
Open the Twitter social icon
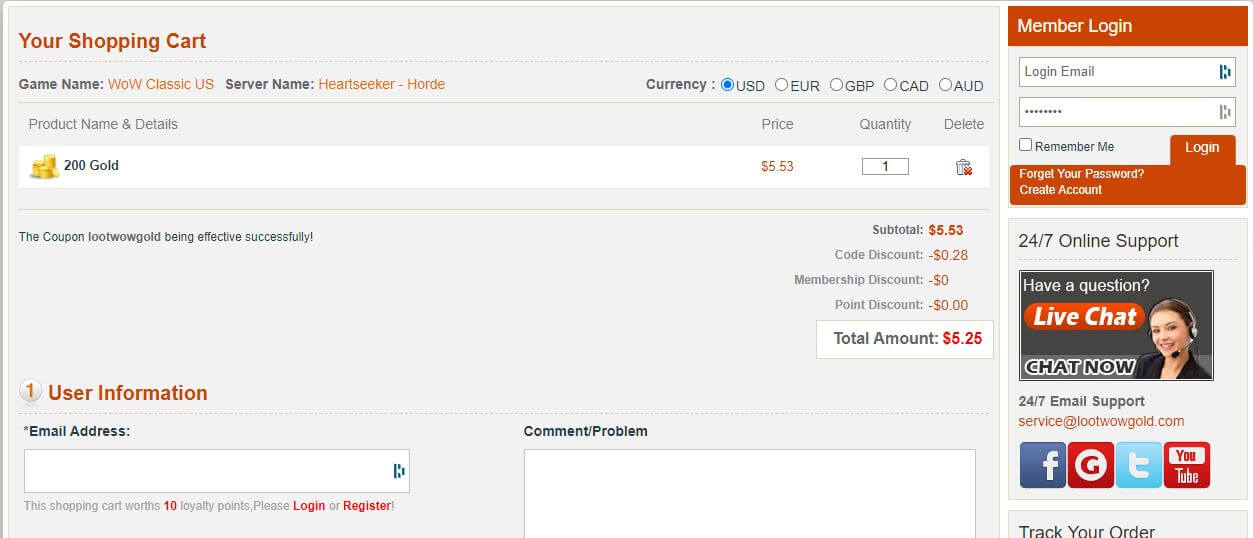[x=1138, y=465]
